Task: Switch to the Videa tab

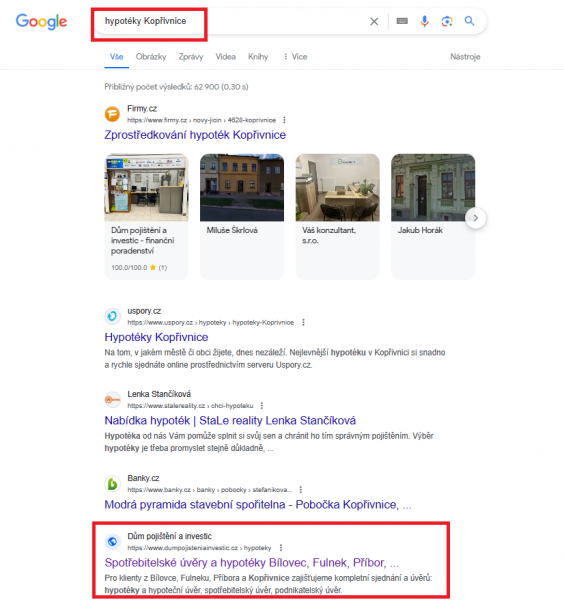Action: click(225, 57)
